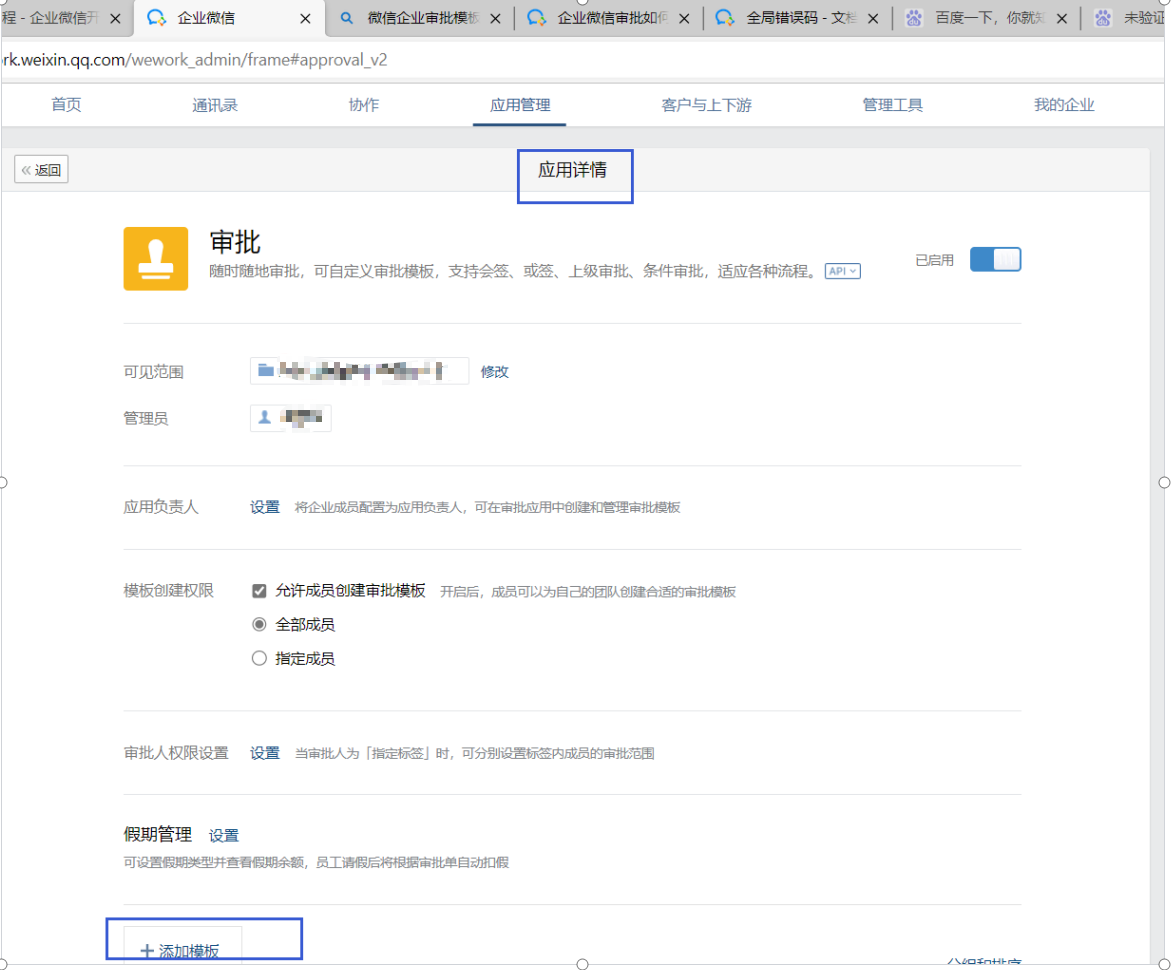The width and height of the screenshot is (1171, 970).
Task: Open the 协作 navigation tab
Action: (364, 105)
